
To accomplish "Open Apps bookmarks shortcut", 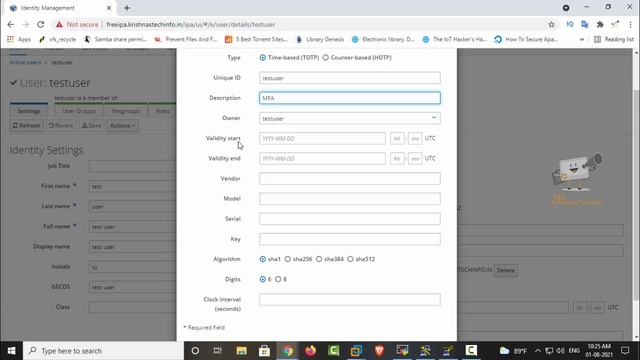I will [19, 39].
